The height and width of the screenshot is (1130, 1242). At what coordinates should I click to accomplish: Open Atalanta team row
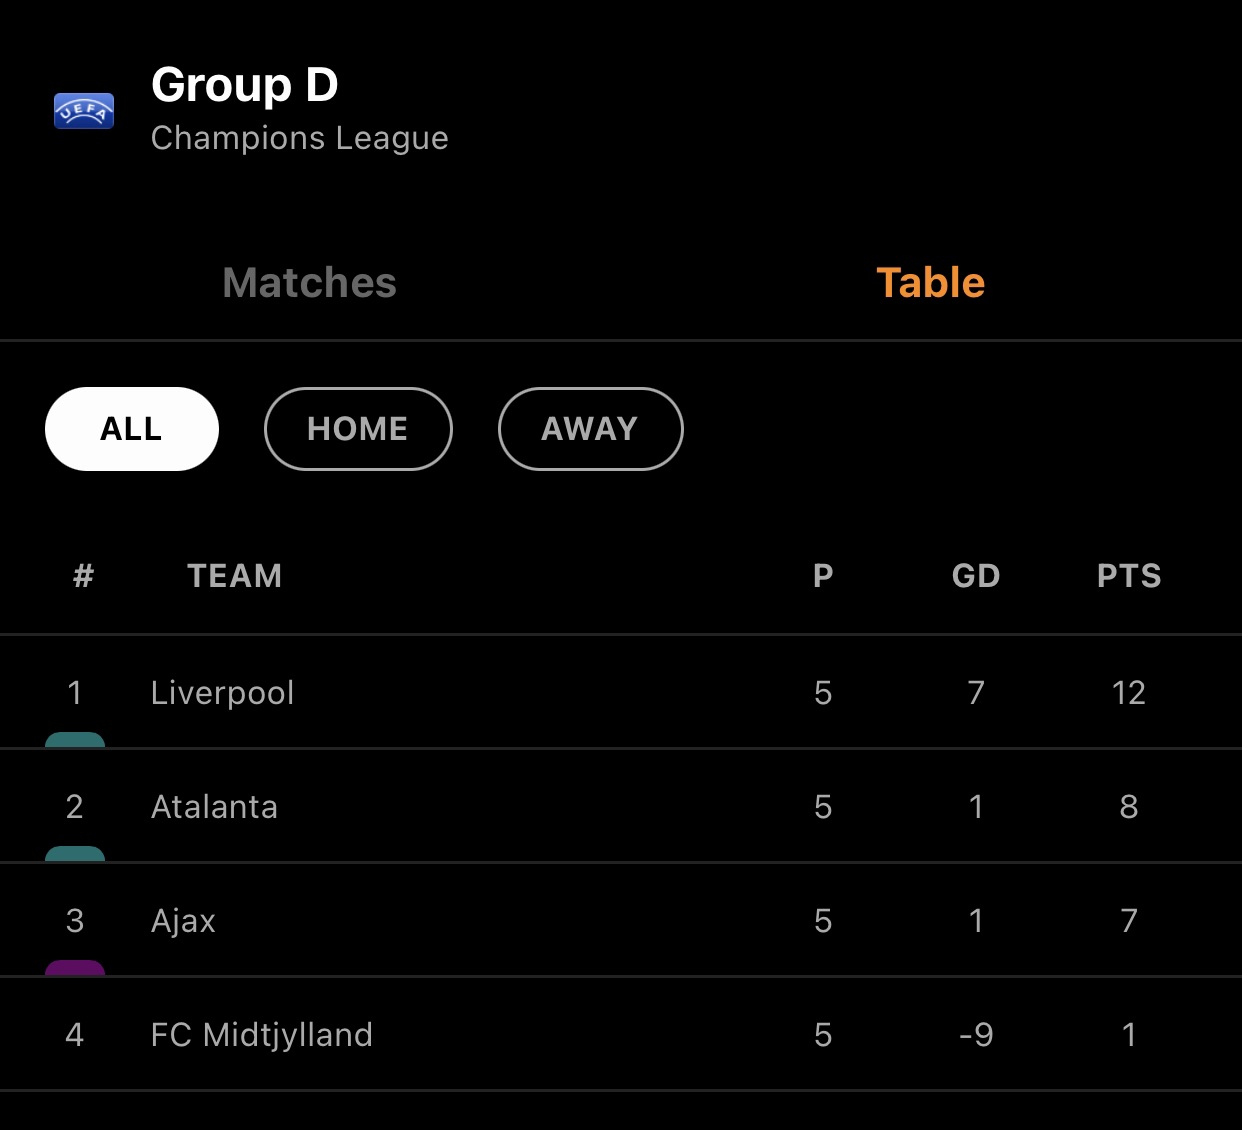pyautogui.click(x=214, y=807)
